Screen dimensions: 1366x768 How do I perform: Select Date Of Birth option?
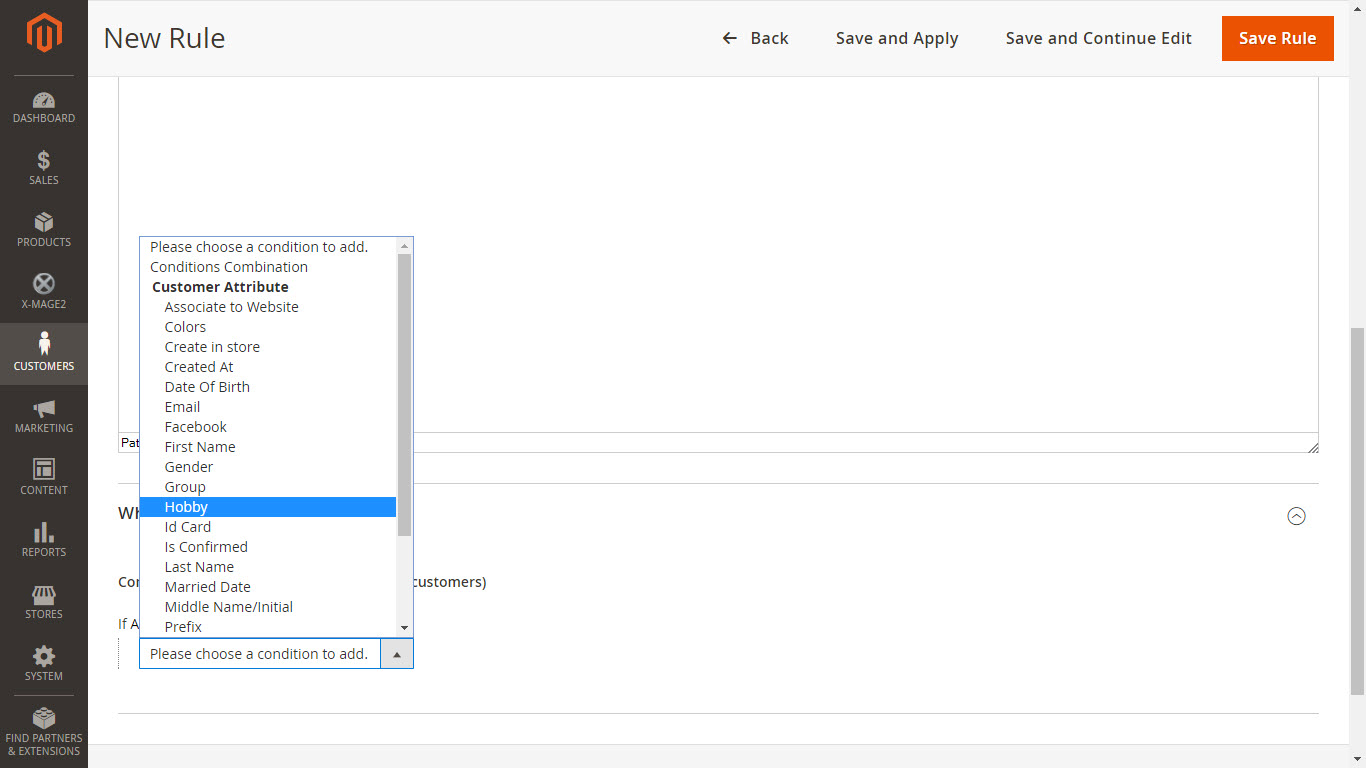click(268, 387)
